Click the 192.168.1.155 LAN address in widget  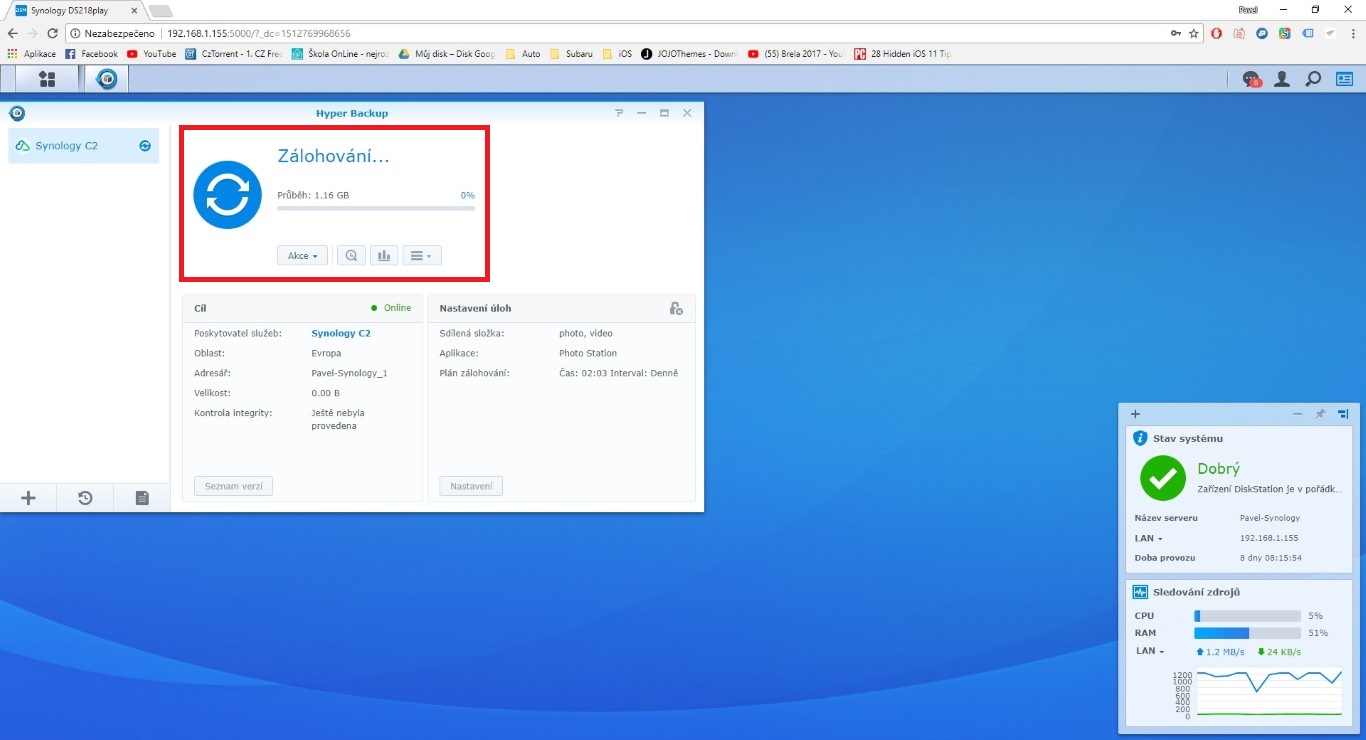tap(1269, 538)
